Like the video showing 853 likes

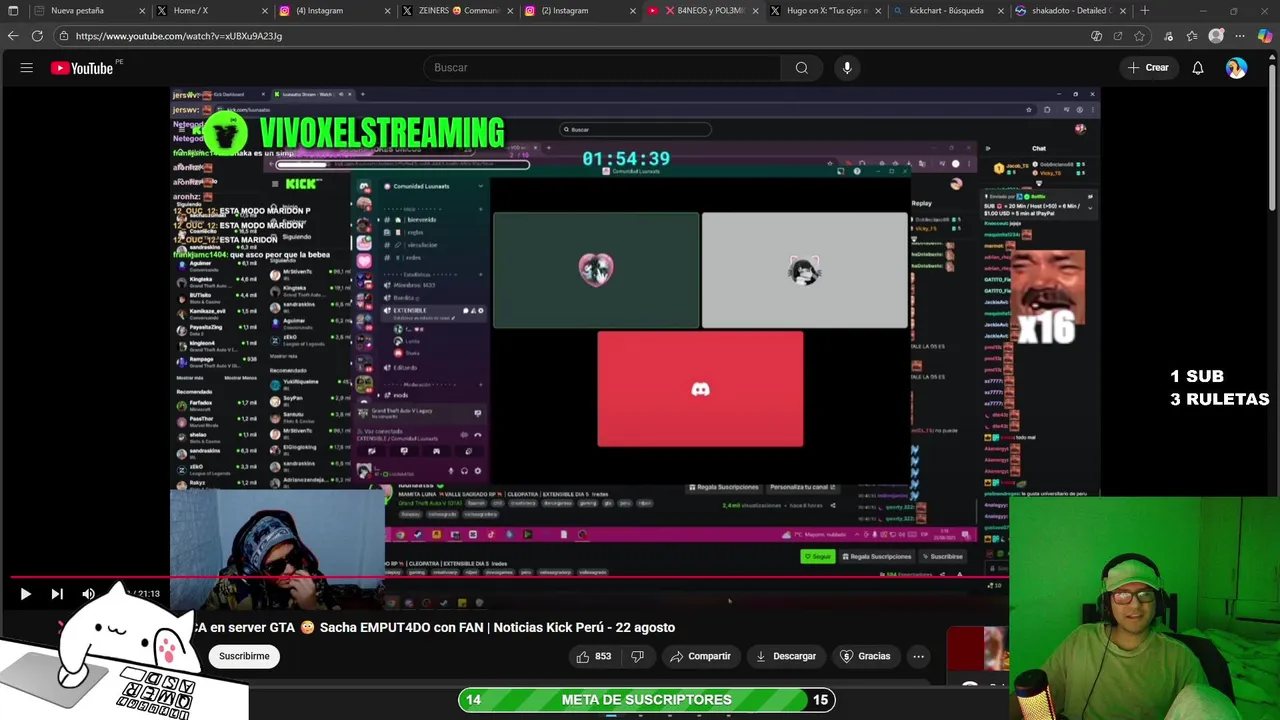[x=594, y=656]
